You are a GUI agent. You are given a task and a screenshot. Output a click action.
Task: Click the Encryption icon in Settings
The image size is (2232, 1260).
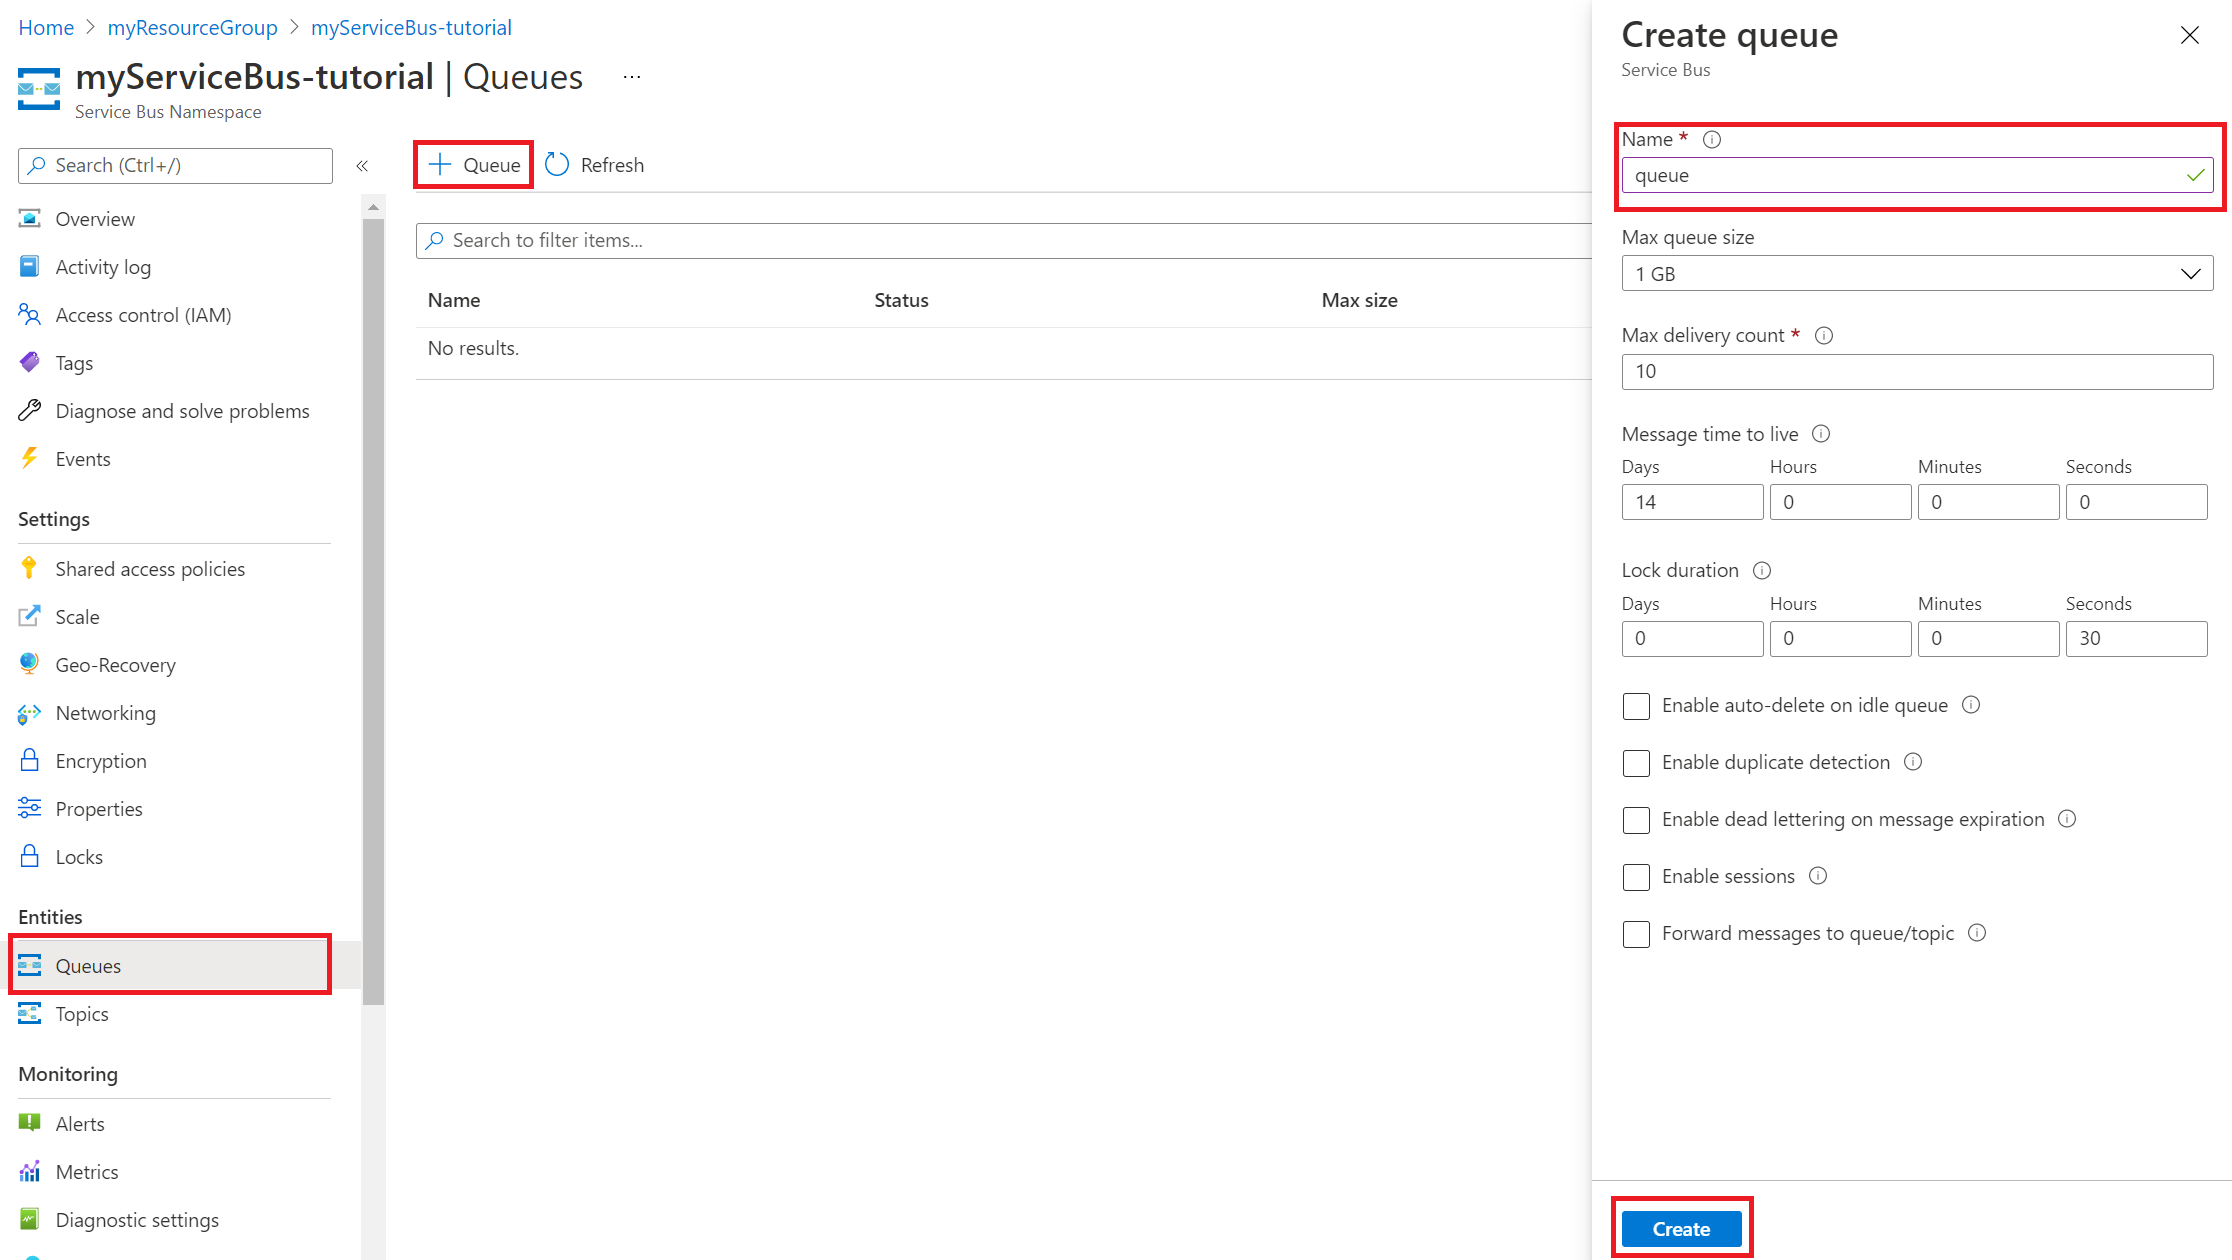coord(29,760)
